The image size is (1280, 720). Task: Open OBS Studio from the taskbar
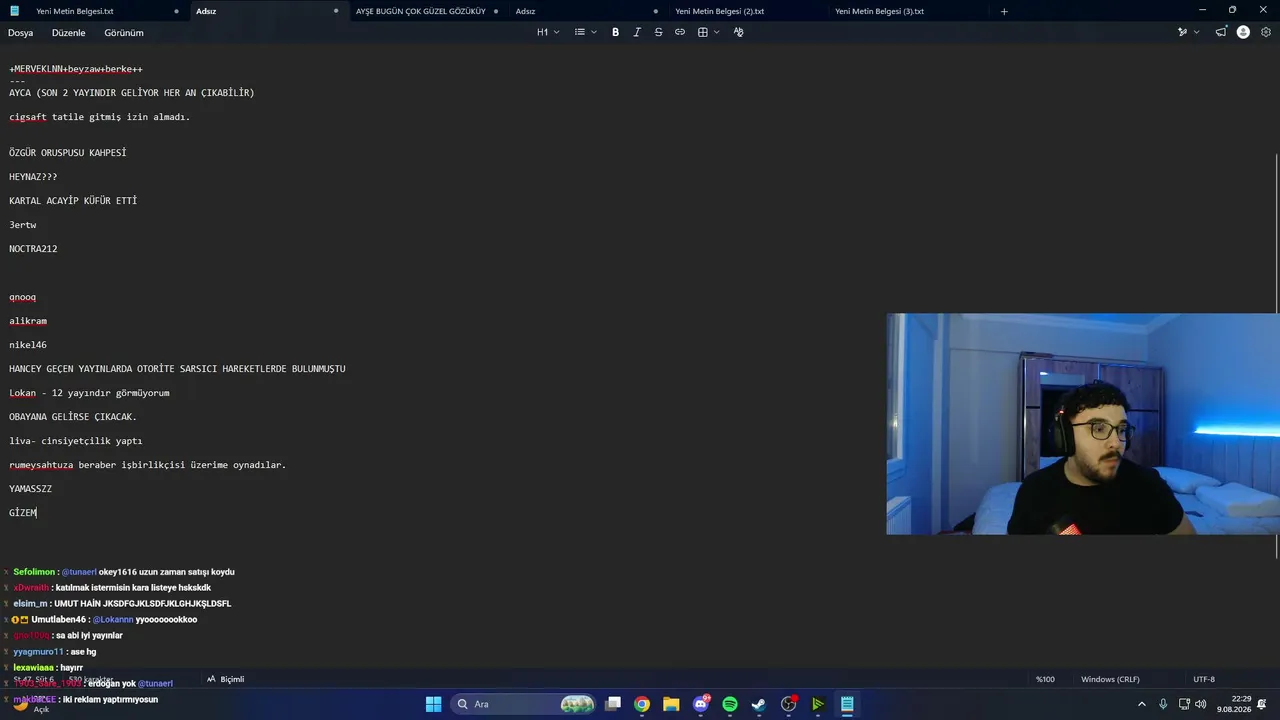pyautogui.click(x=789, y=704)
